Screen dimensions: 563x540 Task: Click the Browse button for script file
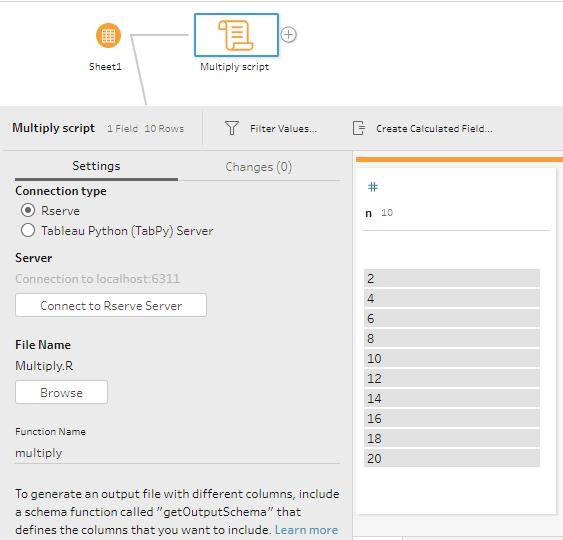pyautogui.click(x=61, y=392)
